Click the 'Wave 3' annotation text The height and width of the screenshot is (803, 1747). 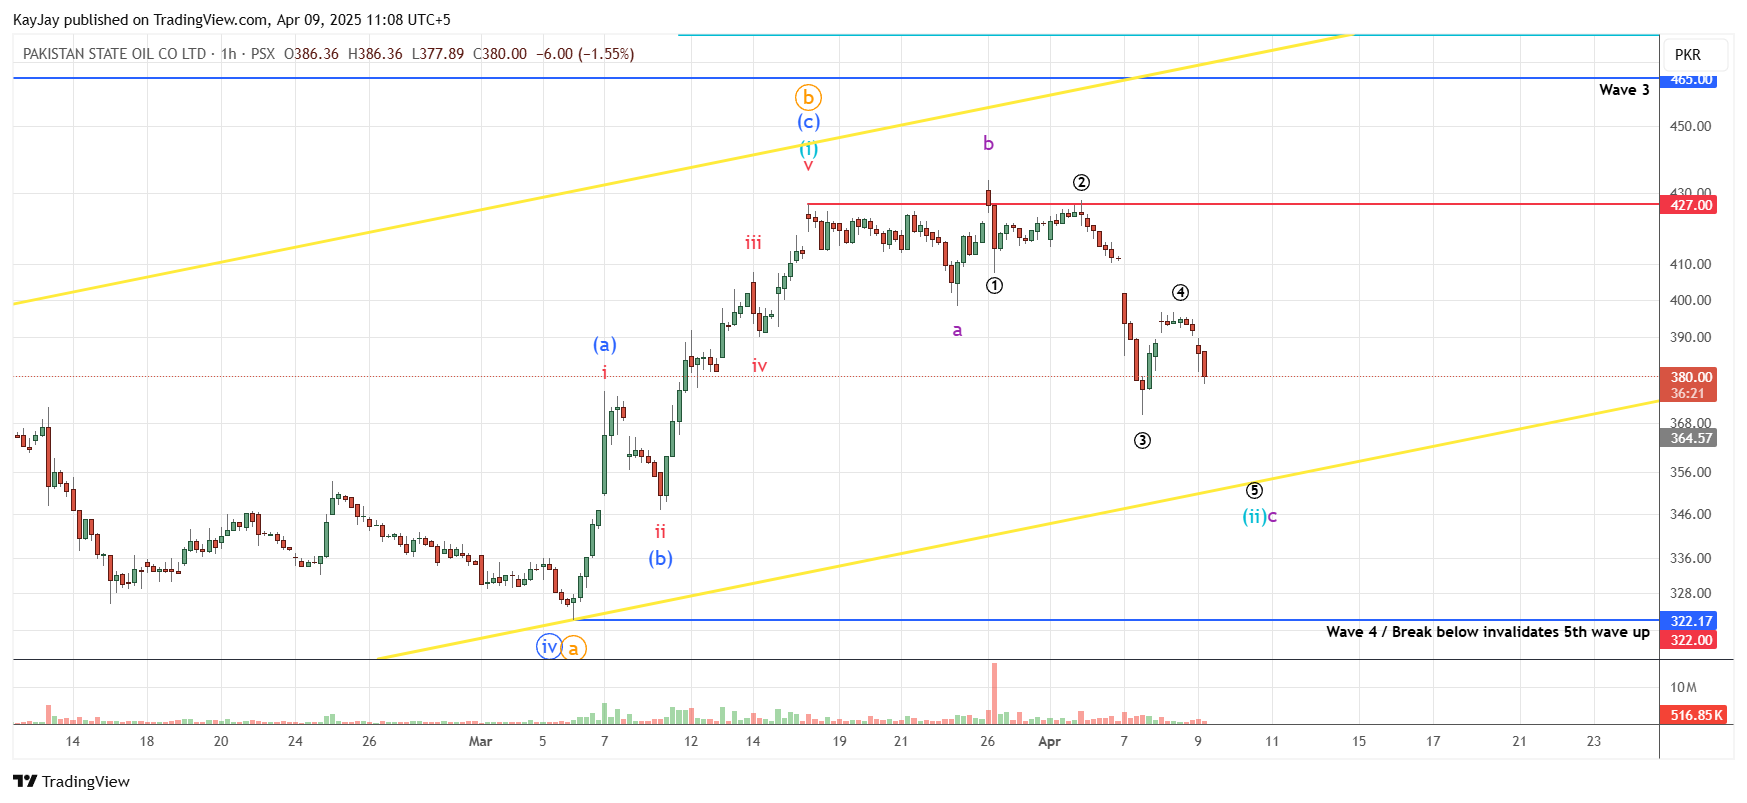click(1624, 90)
